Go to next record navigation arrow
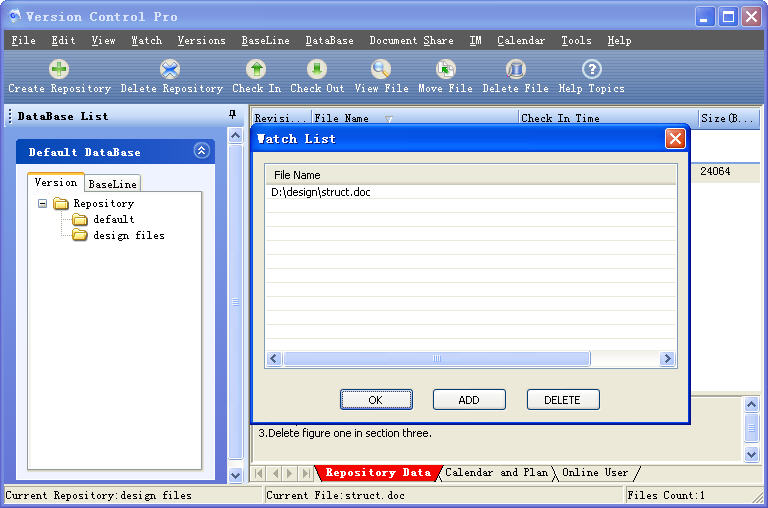 [x=290, y=473]
